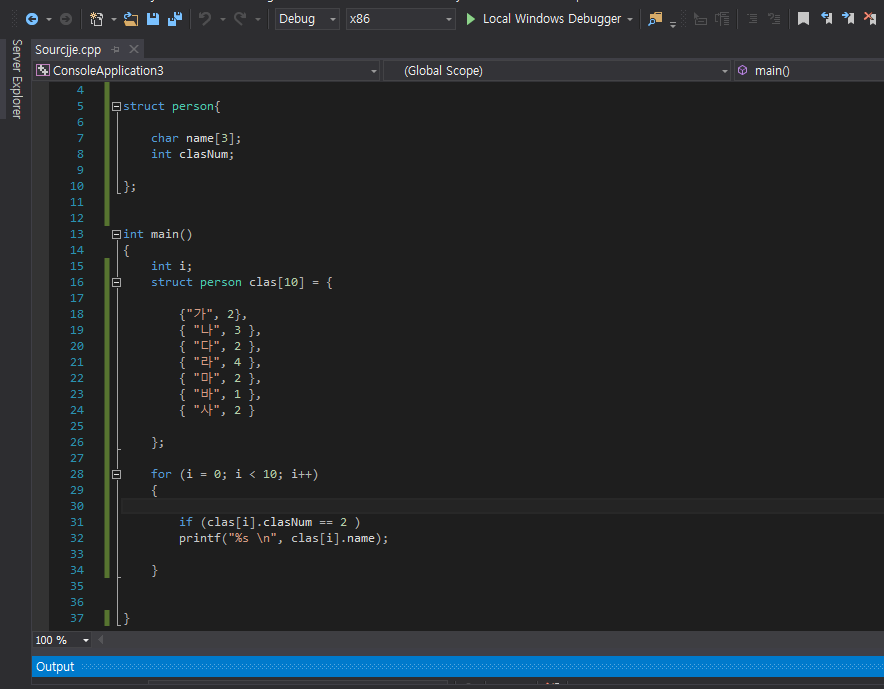Viewport: 884px width, 689px height.
Task: Go to the previous bookmark
Action: [x=826, y=19]
